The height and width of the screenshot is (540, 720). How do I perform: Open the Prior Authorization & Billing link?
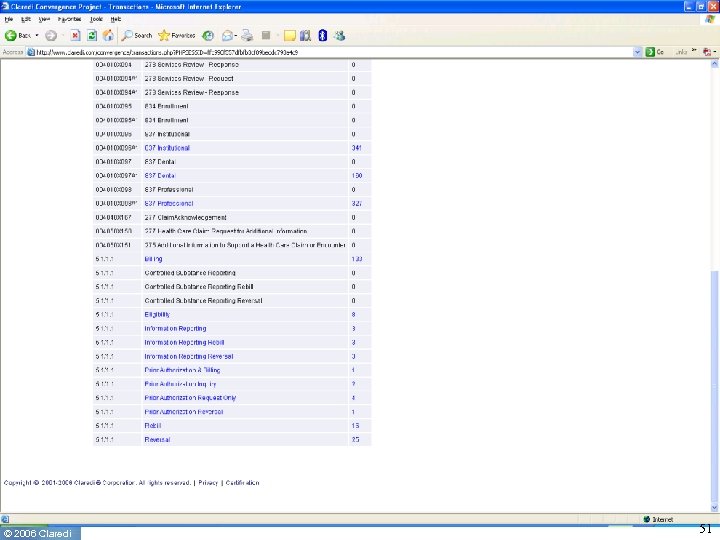tap(182, 370)
